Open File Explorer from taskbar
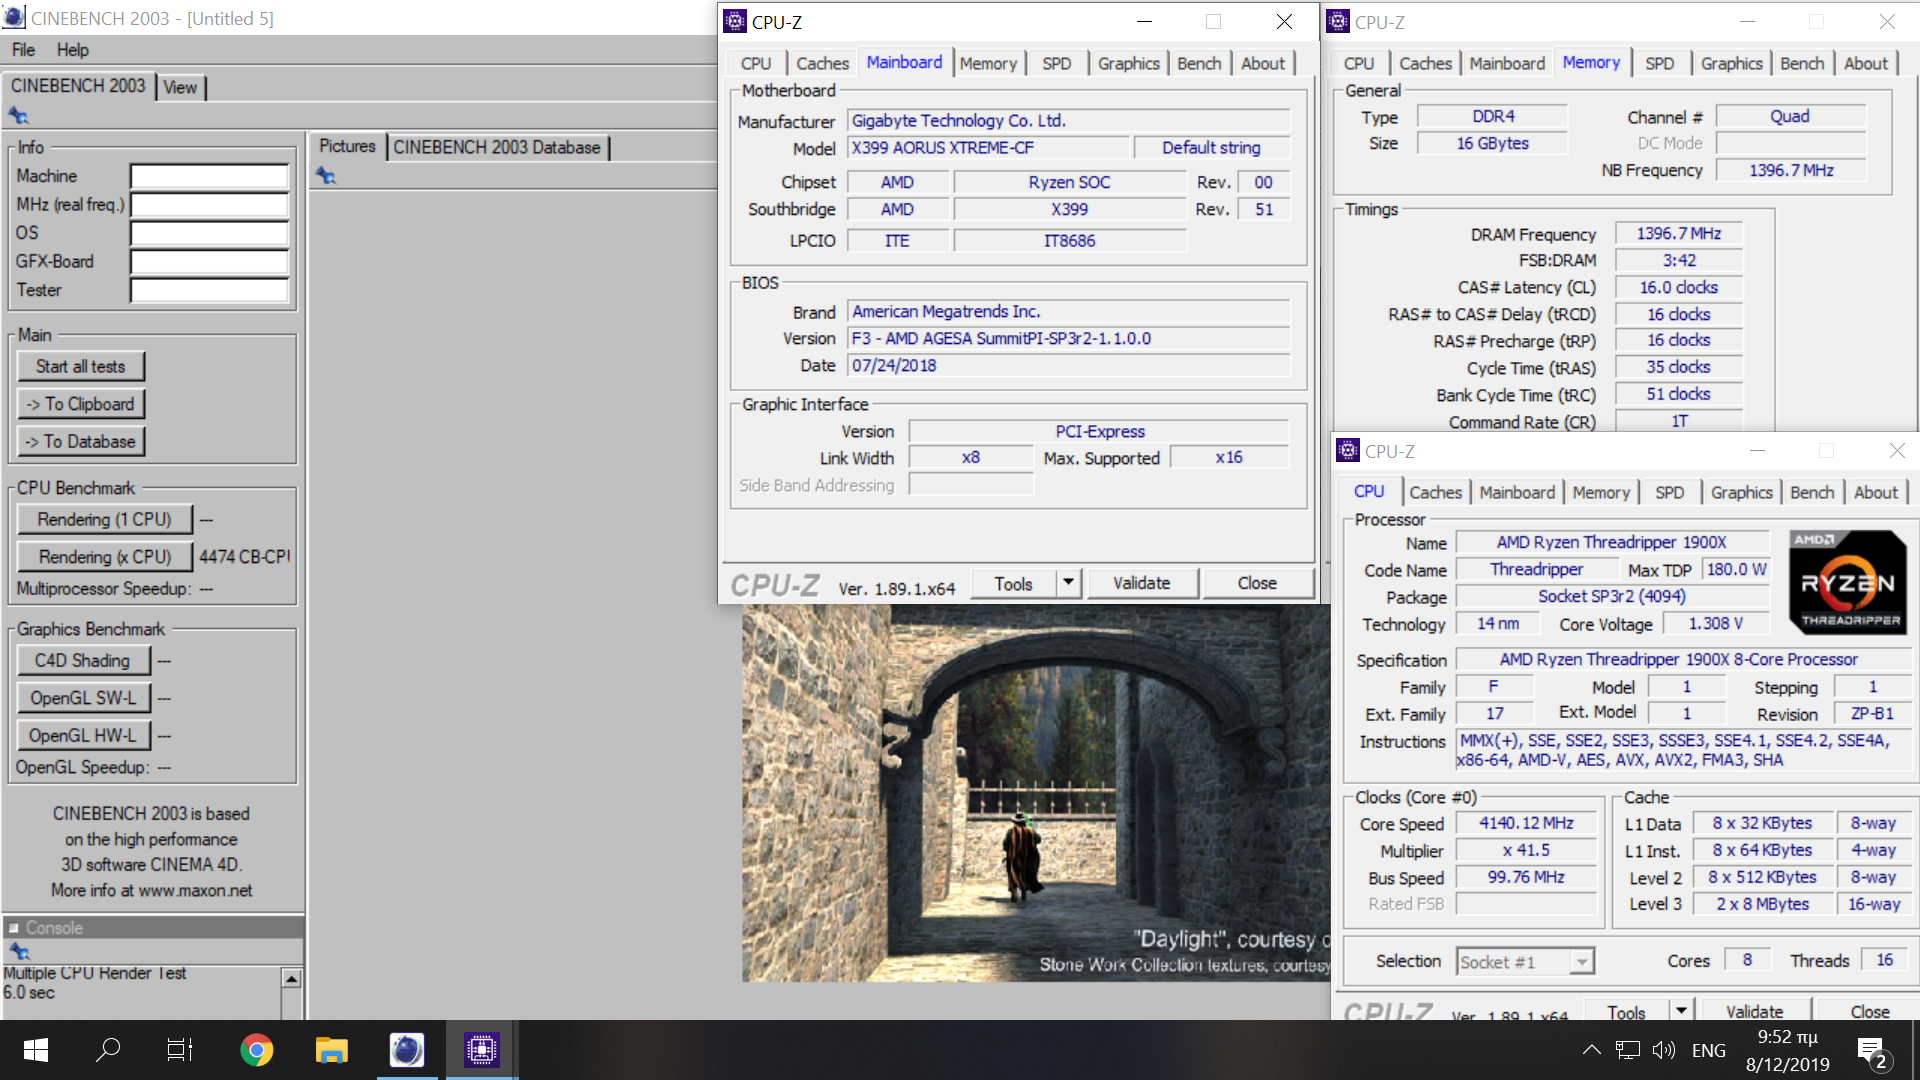The image size is (1920, 1080). [331, 1050]
